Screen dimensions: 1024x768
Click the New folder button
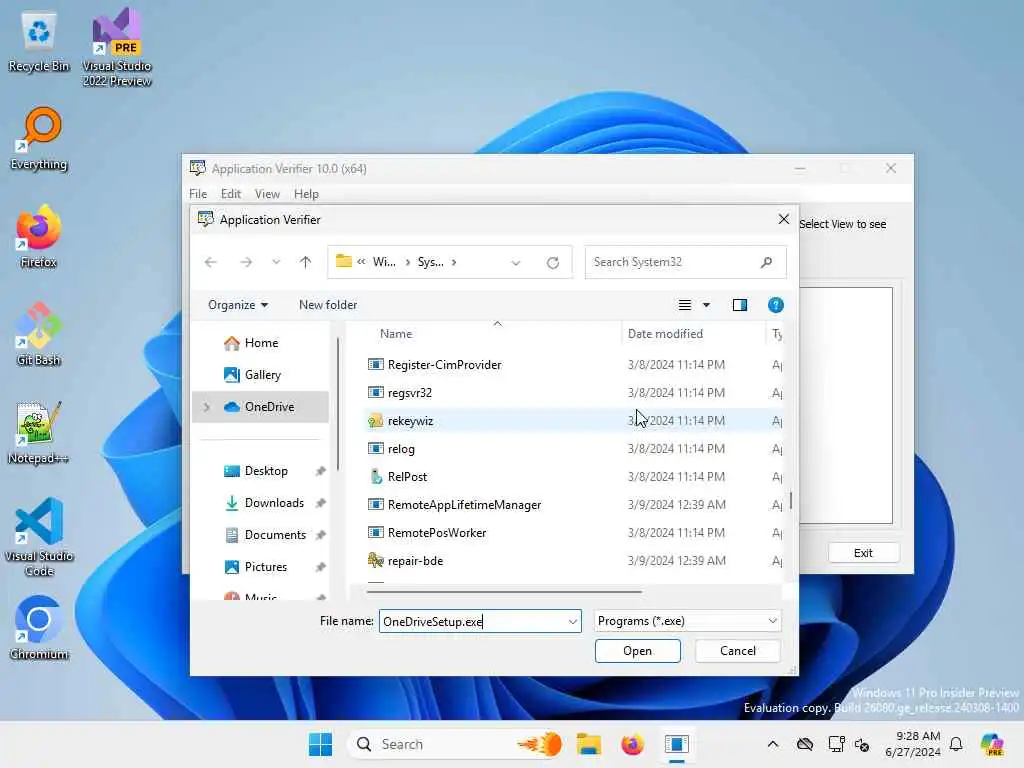coord(328,305)
